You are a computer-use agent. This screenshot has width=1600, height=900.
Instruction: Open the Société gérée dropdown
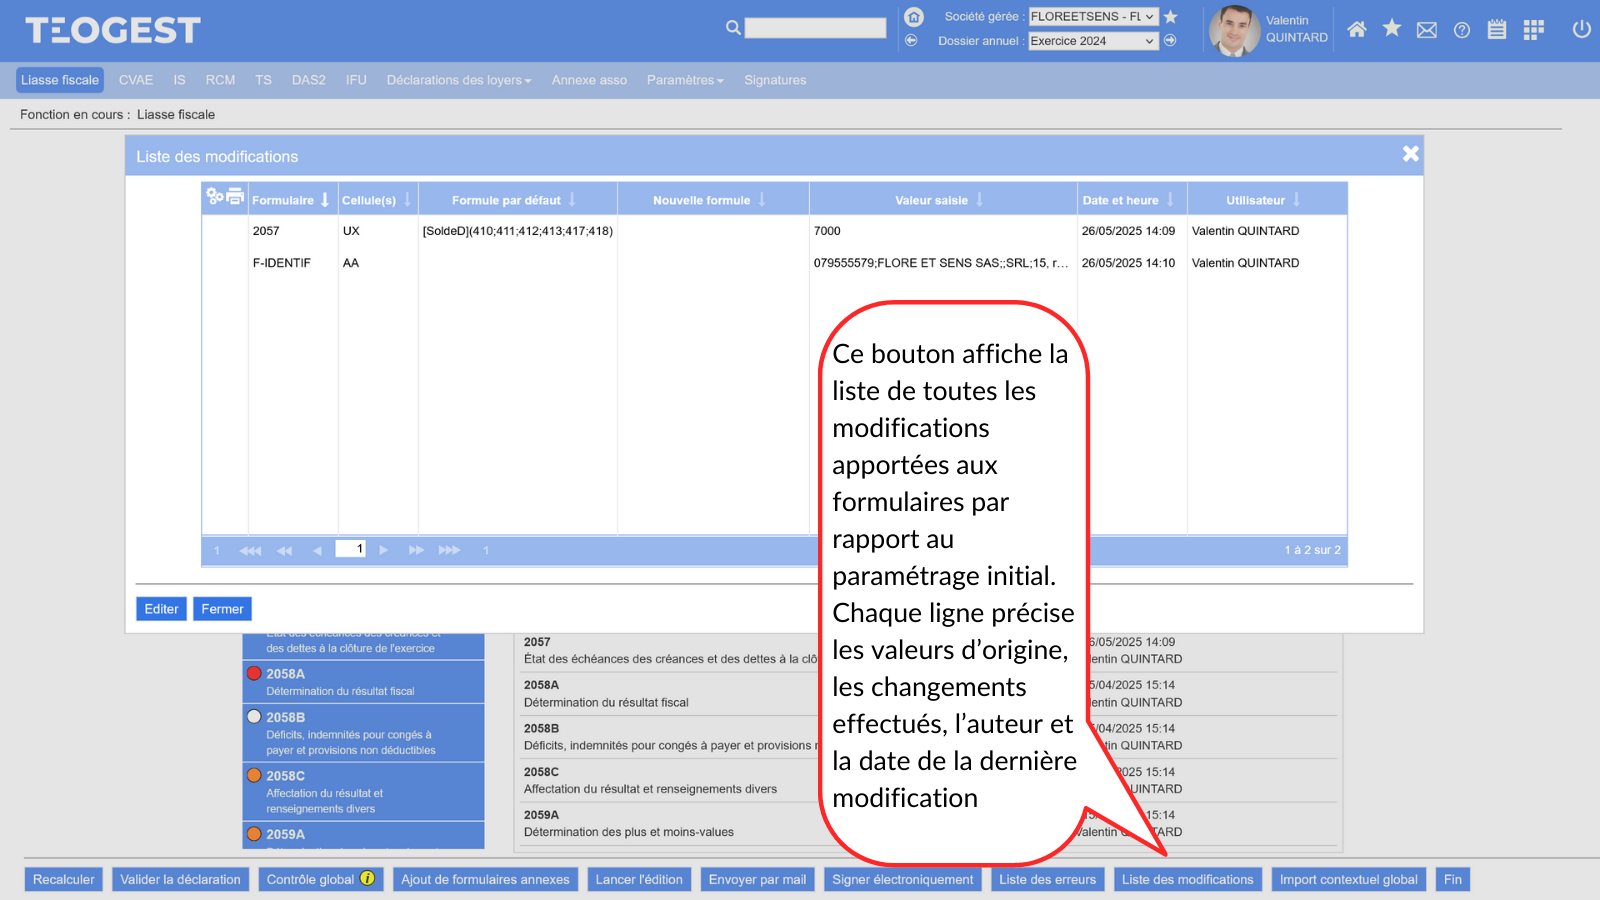coord(1093,16)
